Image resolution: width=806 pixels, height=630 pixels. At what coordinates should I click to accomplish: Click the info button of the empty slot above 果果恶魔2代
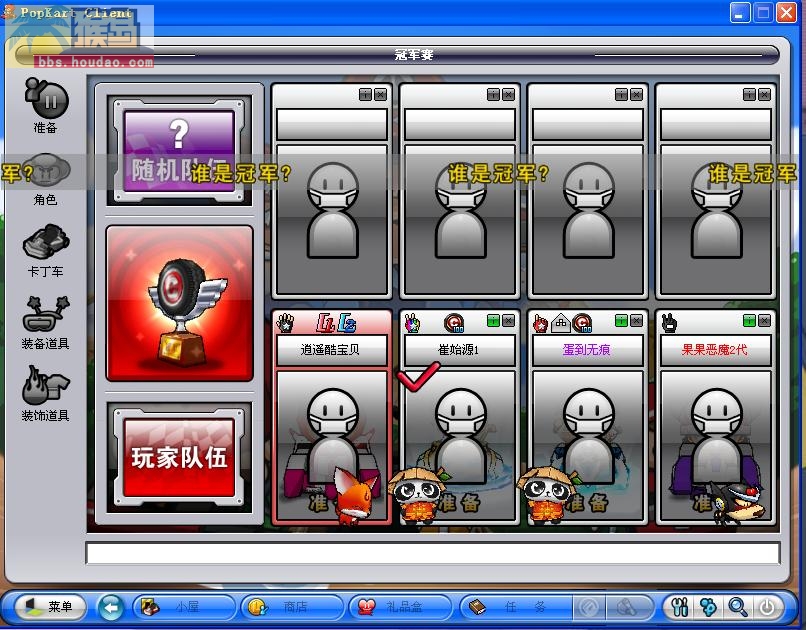(x=749, y=95)
